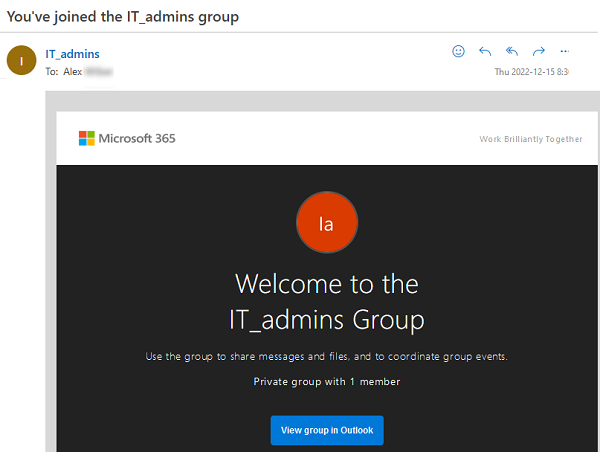The width and height of the screenshot is (600, 452).
Task: Reply all using the double-arrow icon
Action: click(512, 51)
